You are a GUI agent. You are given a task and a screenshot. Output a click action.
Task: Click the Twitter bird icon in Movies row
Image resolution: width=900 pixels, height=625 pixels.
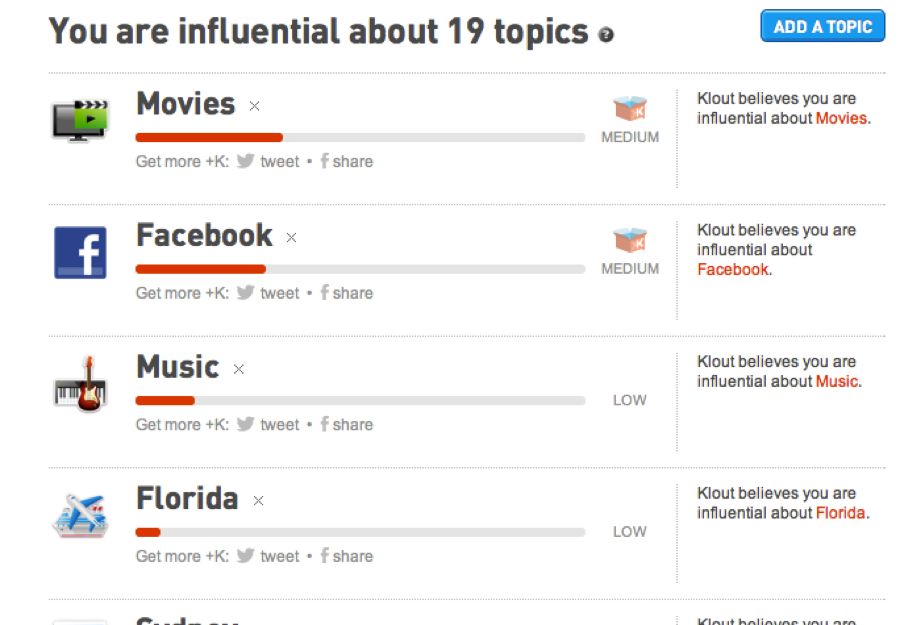click(245, 161)
